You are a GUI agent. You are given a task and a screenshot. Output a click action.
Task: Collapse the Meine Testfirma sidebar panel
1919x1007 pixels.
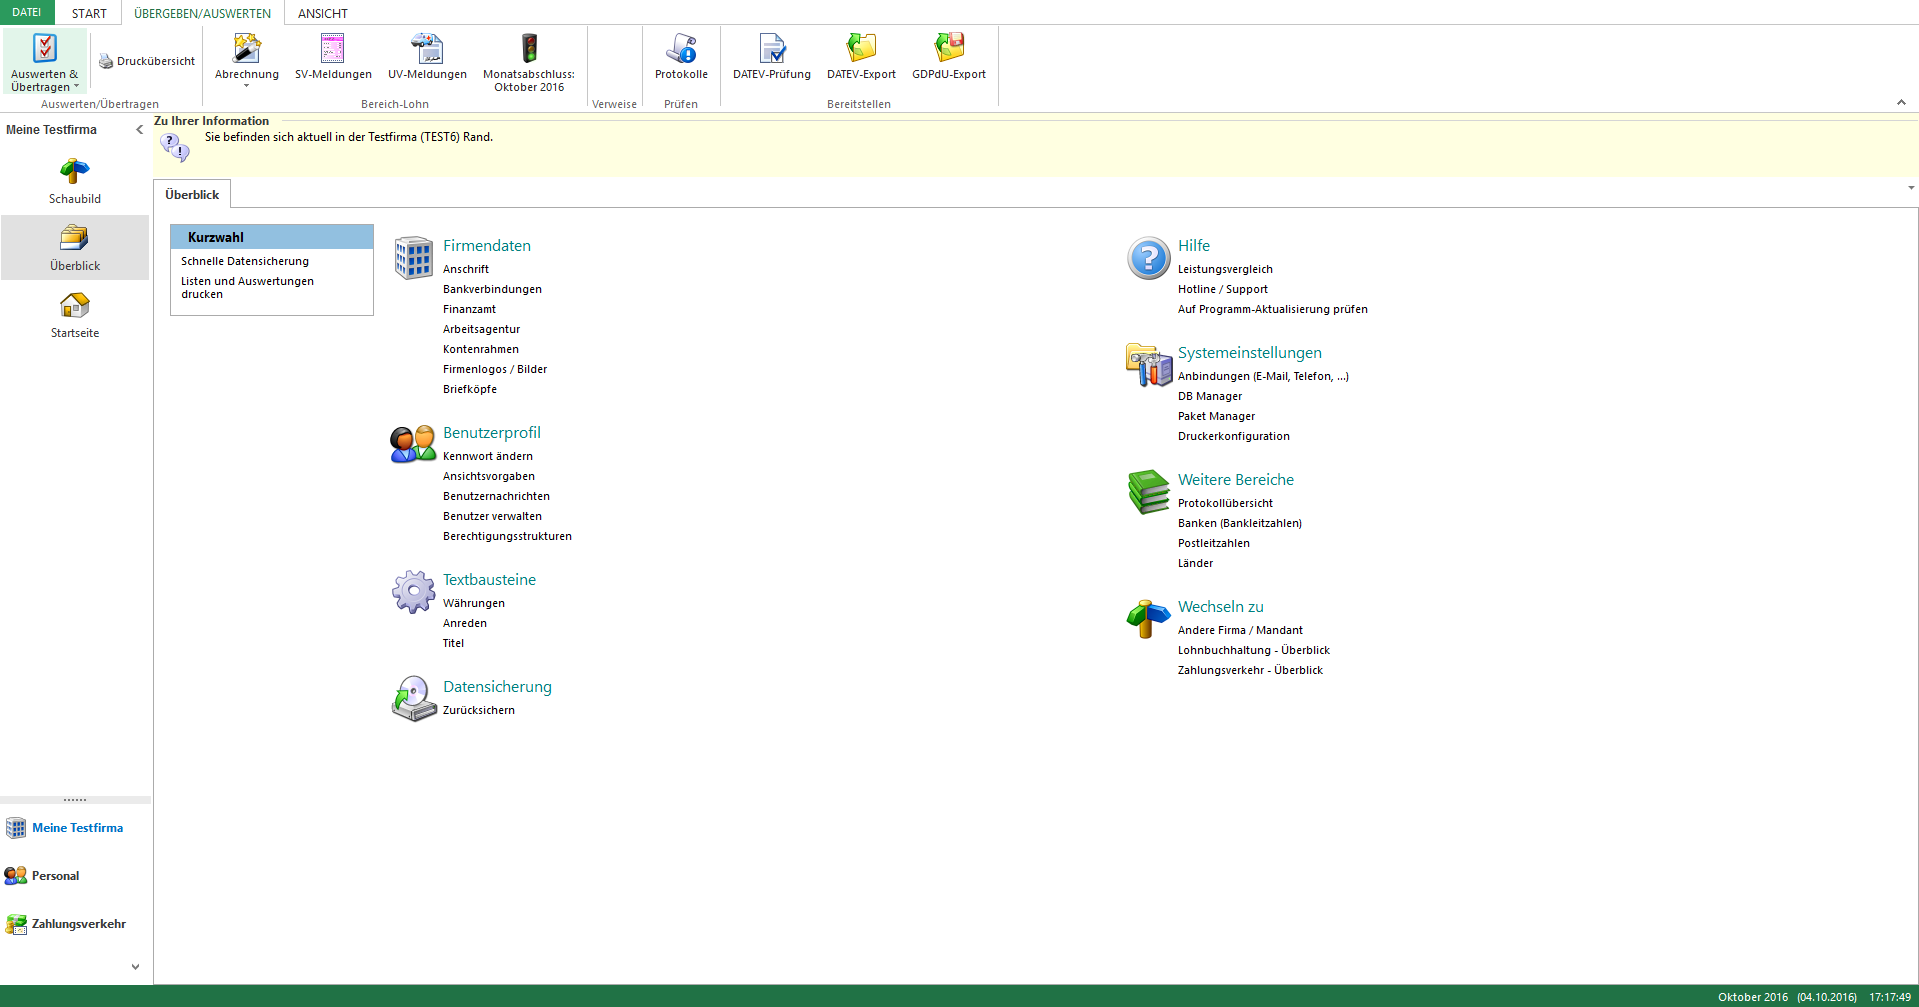[139, 130]
